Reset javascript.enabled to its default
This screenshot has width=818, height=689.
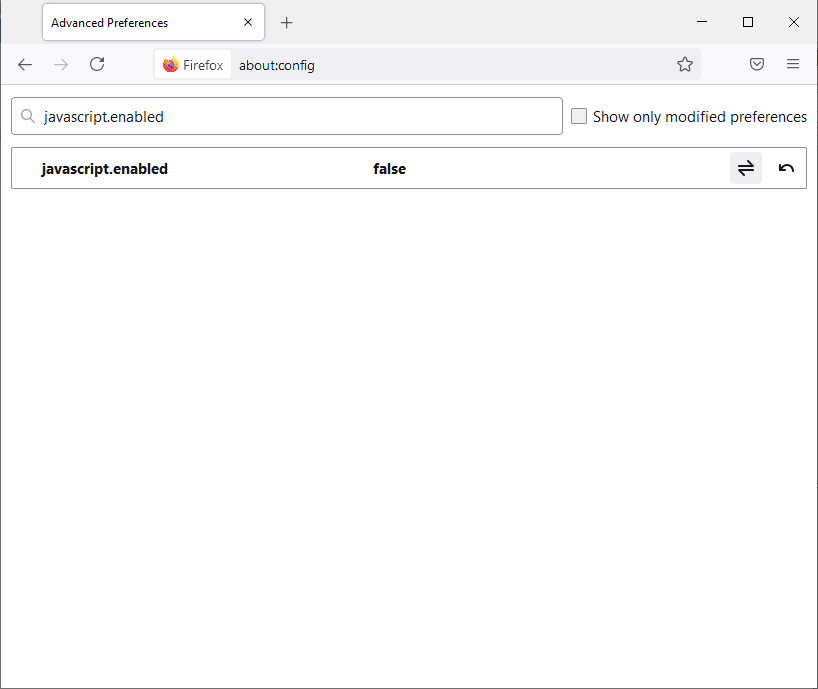click(x=786, y=168)
